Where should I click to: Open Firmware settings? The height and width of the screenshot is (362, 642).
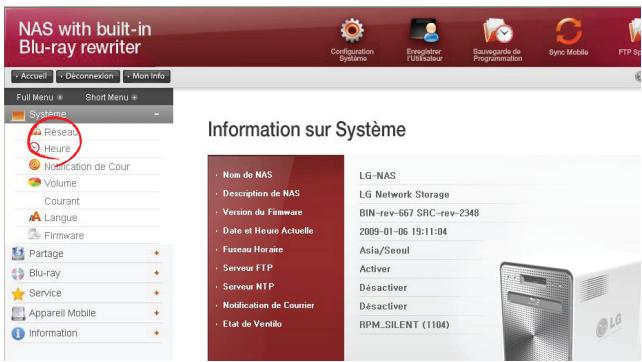click(x=64, y=235)
